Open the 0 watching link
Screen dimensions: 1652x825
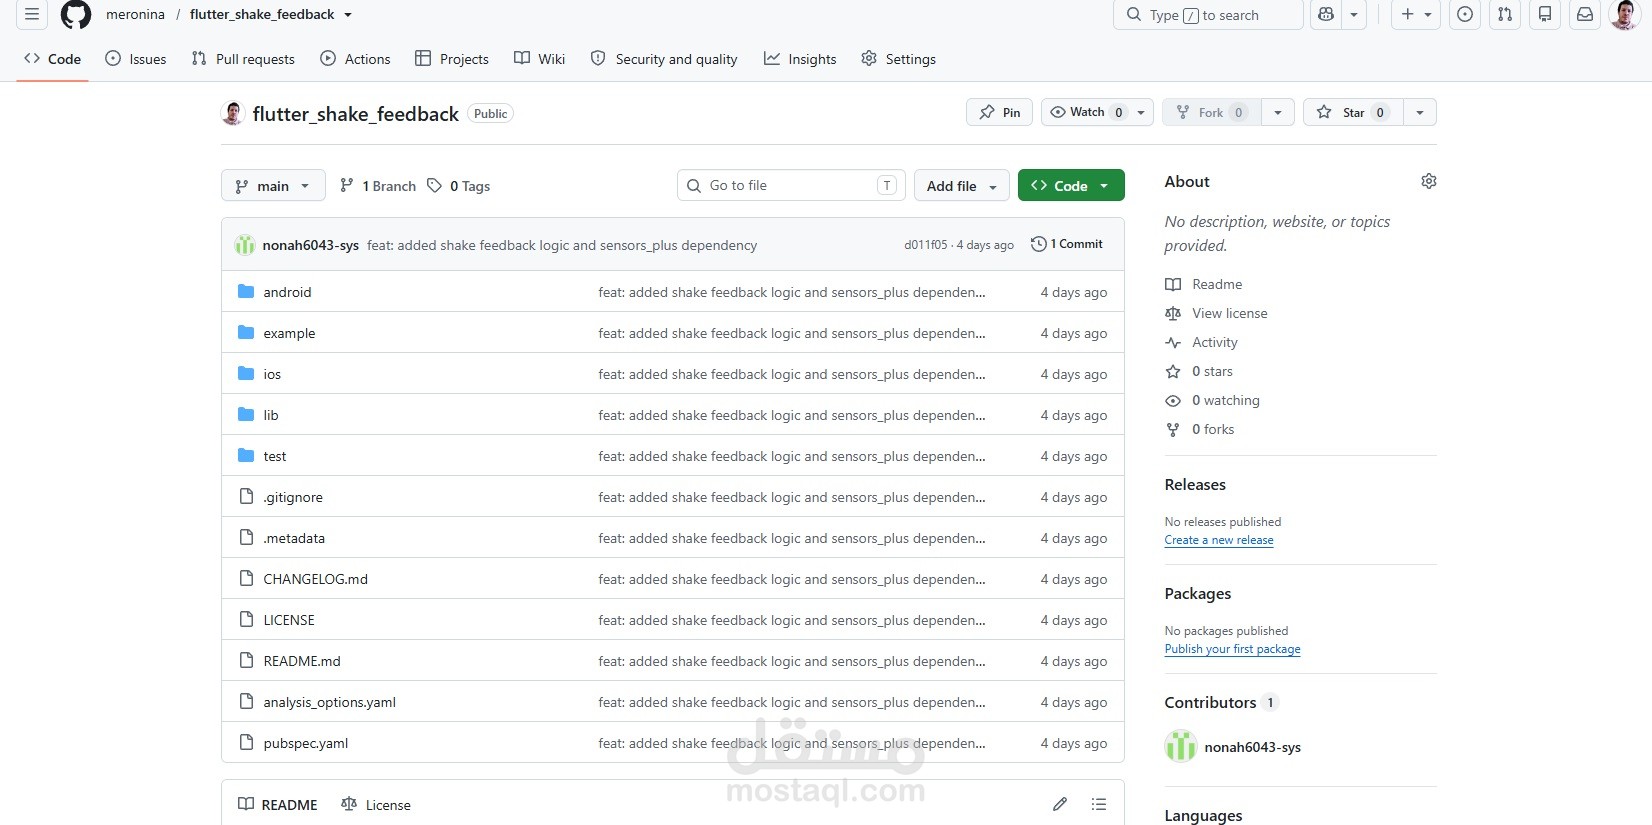point(1212,400)
